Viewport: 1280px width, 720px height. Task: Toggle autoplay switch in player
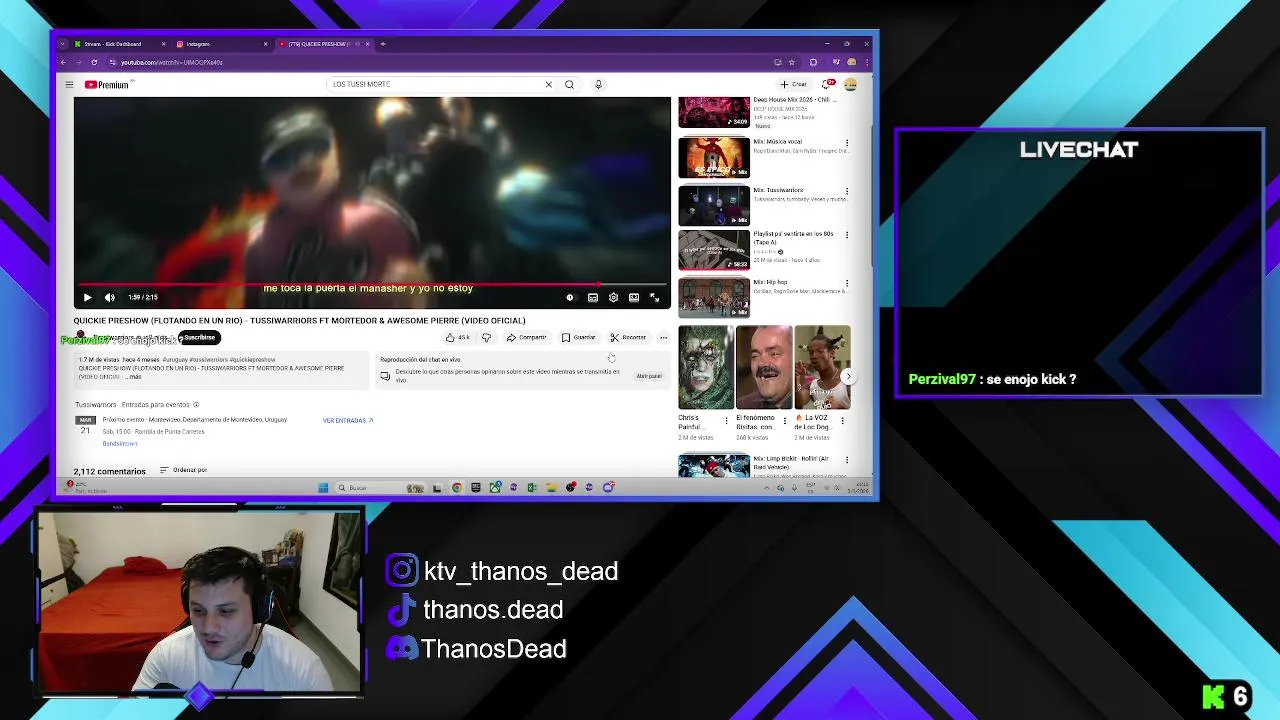pos(570,297)
